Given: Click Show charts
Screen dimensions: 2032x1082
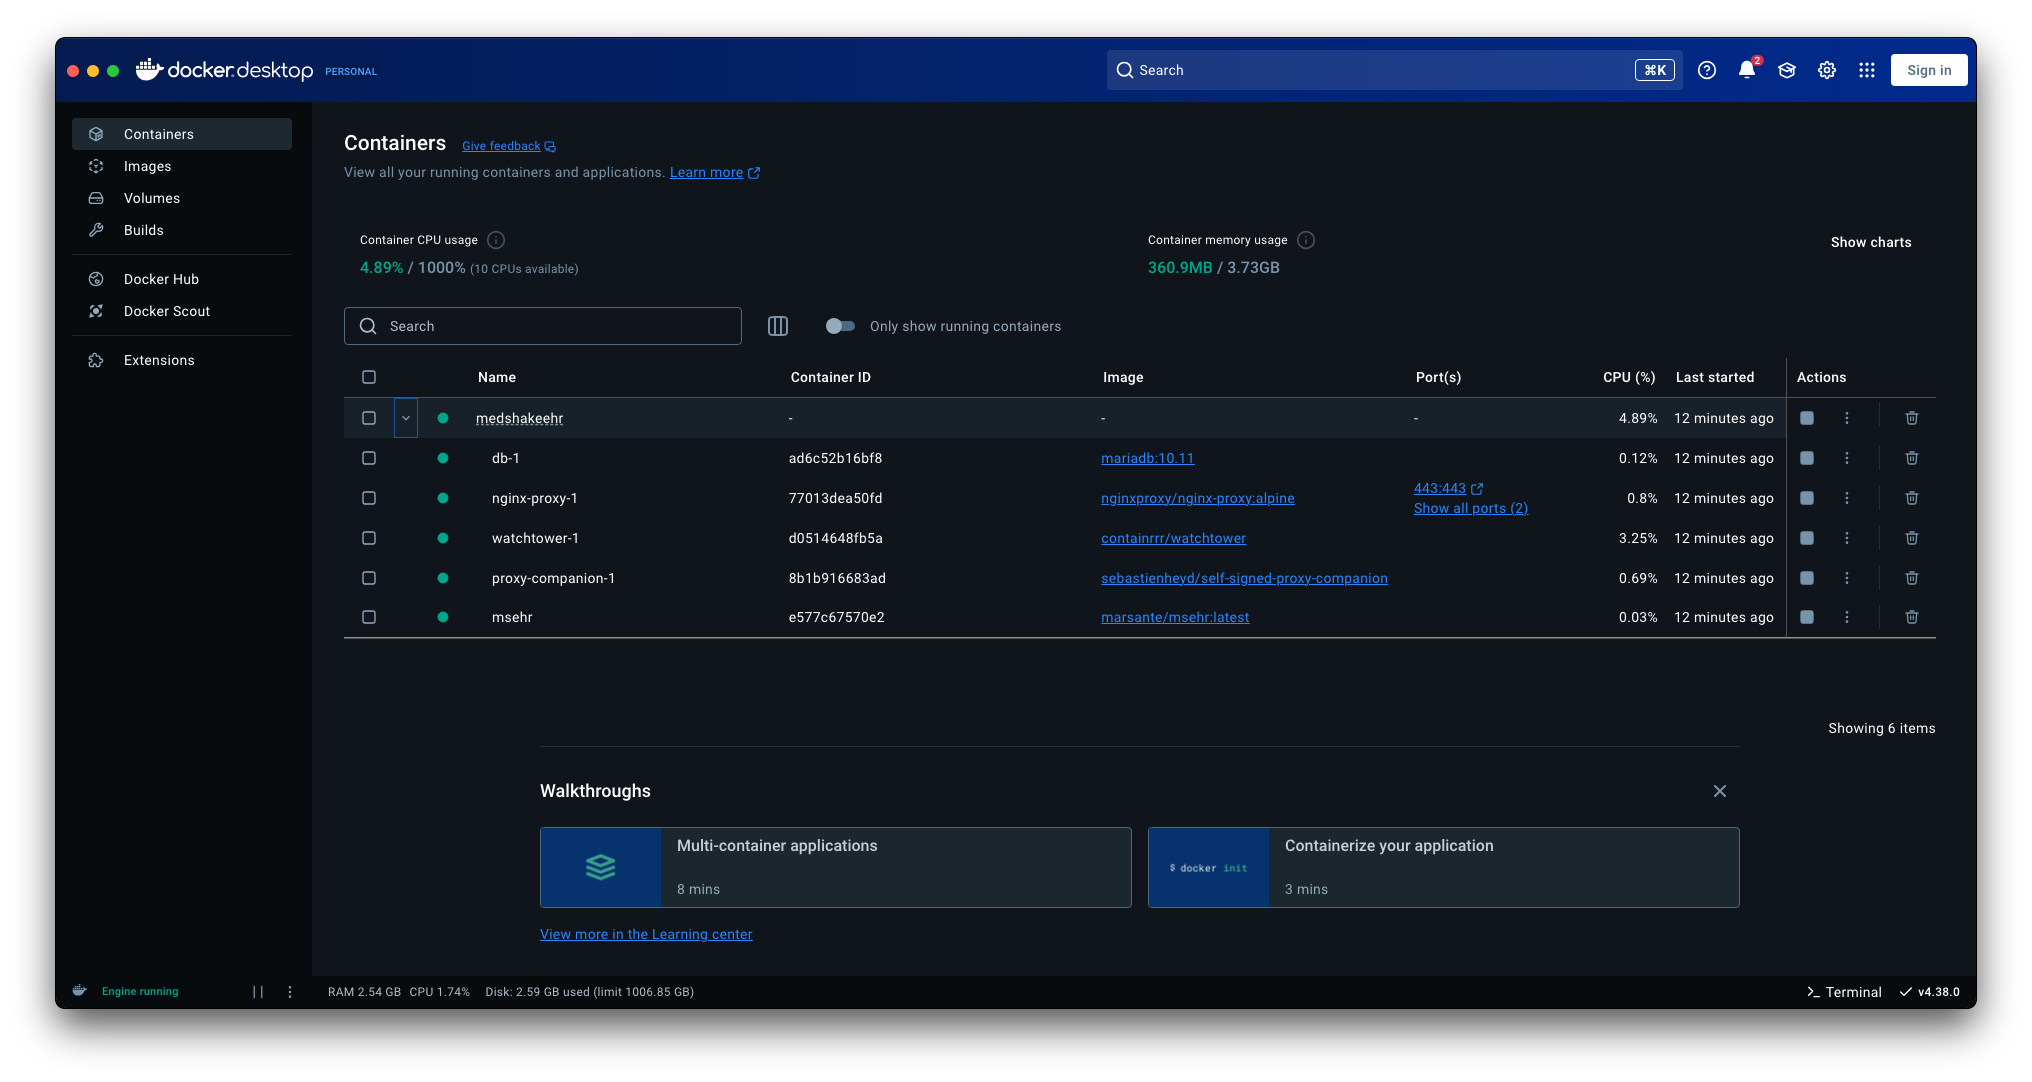Looking at the screenshot, I should (1871, 242).
